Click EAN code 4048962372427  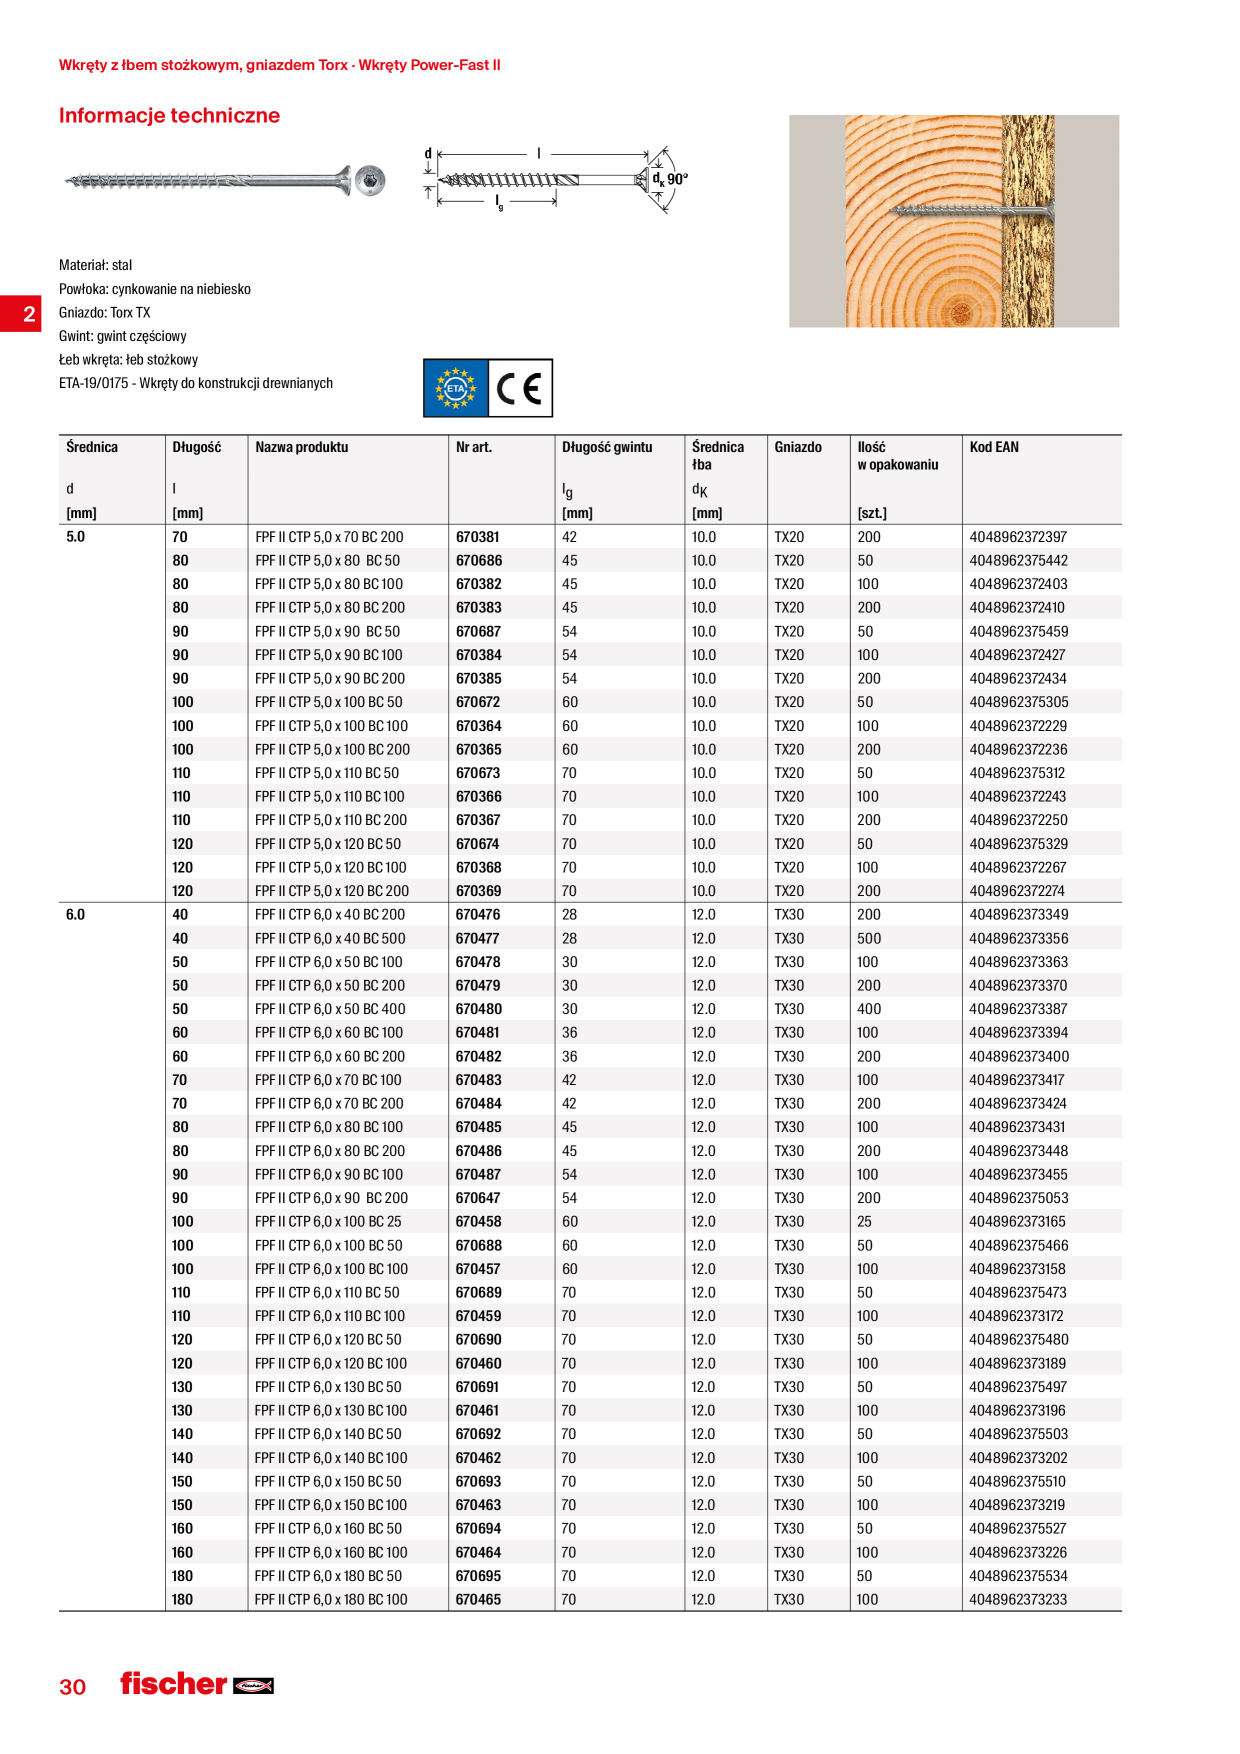coord(1017,655)
